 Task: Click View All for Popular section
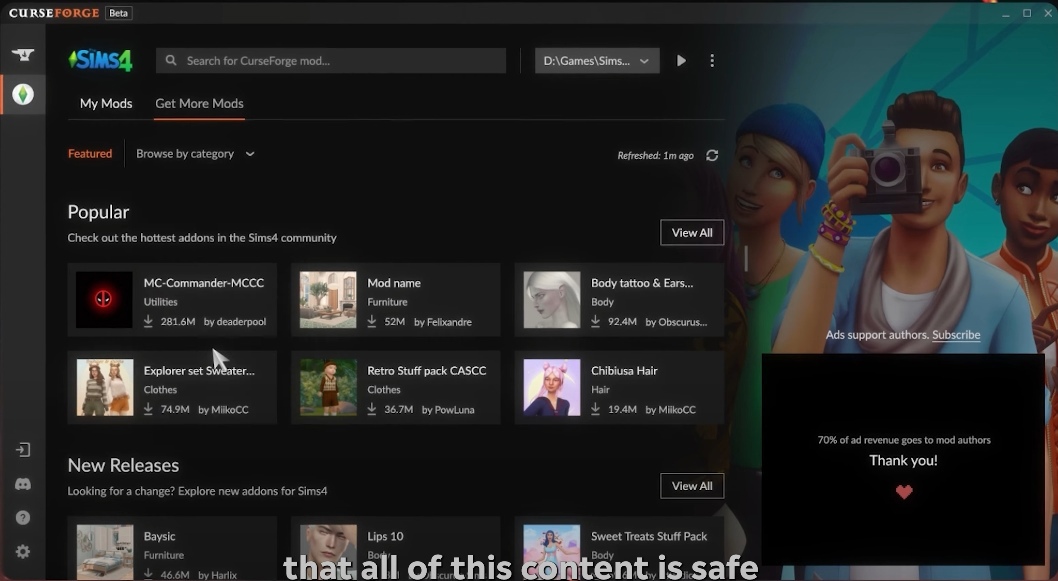691,233
